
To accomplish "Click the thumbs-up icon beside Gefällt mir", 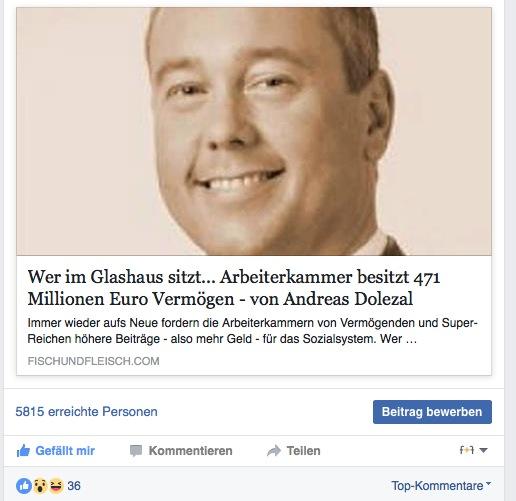I will [23, 451].
